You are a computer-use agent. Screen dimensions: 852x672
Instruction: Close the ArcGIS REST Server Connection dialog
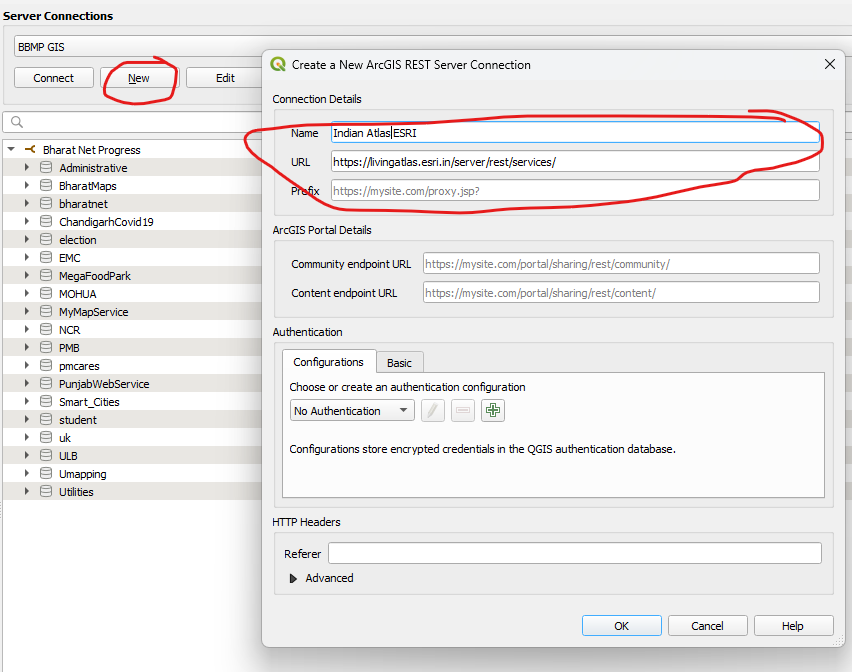[x=829, y=64]
